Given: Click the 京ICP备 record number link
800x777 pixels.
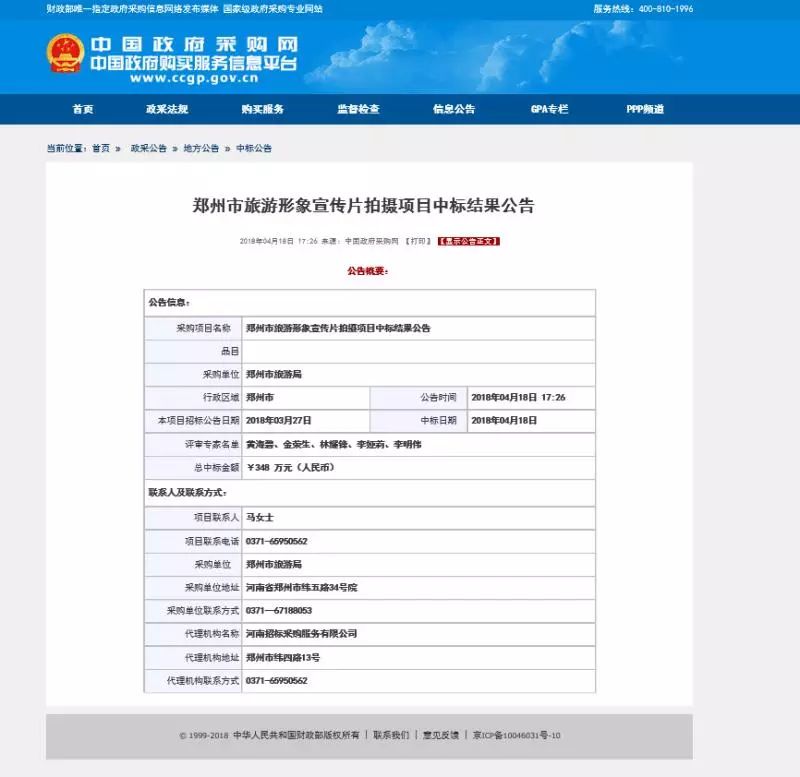Looking at the screenshot, I should (x=516, y=735).
